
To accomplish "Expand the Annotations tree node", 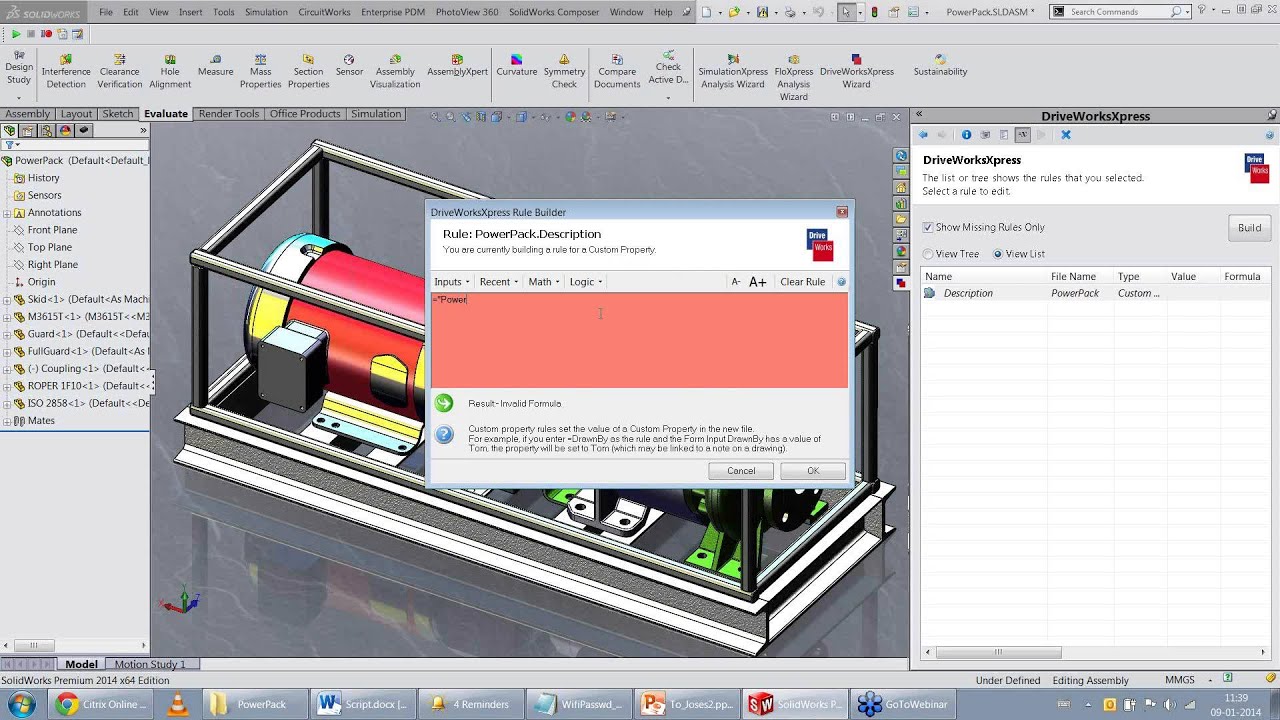I will [7, 213].
